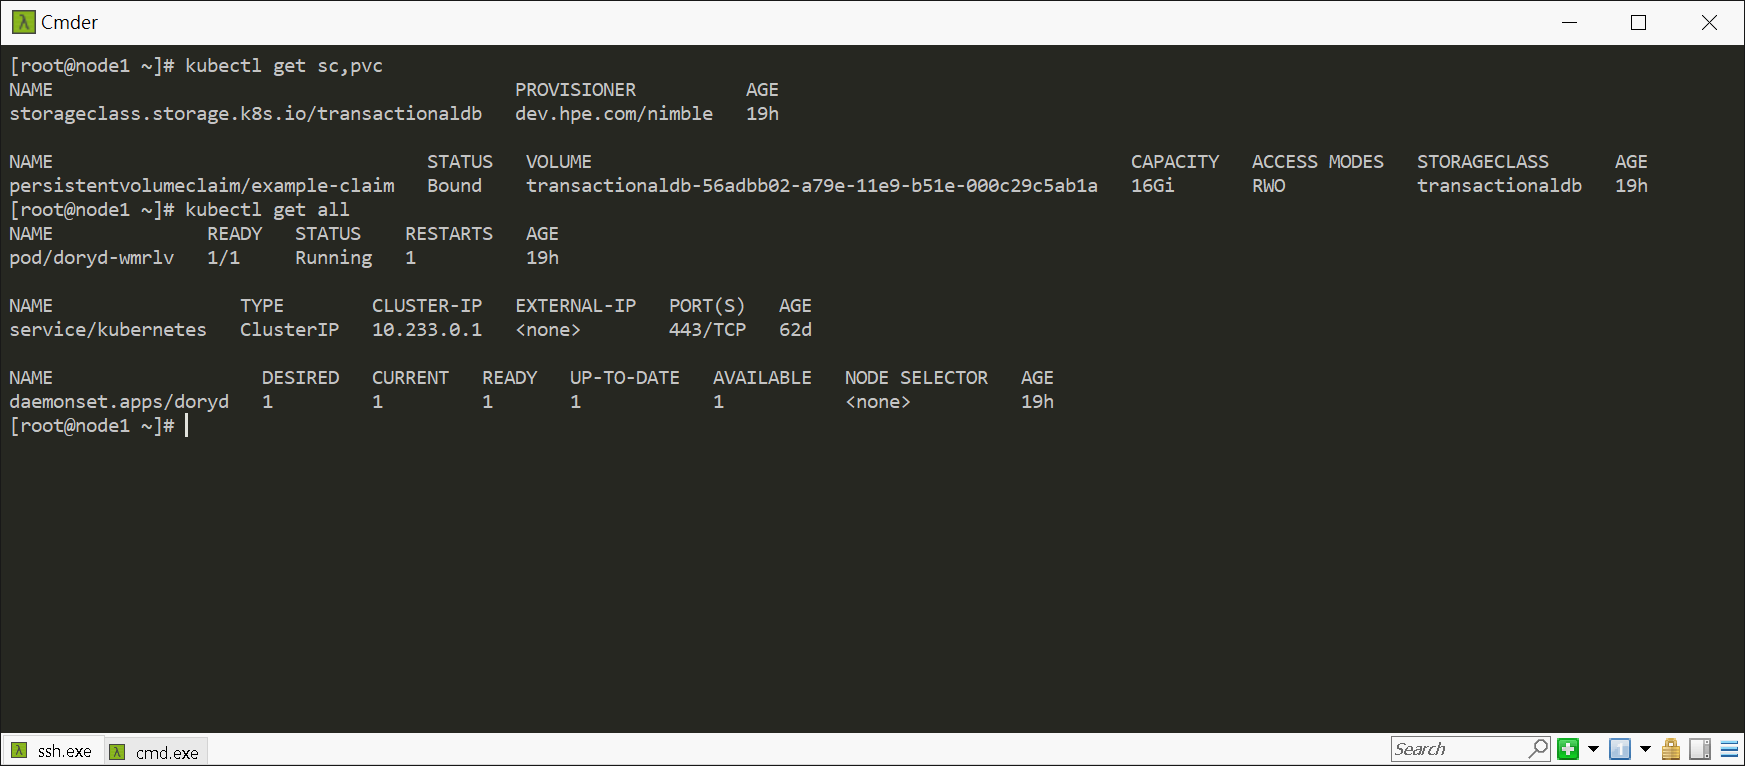Click the lambda icon on ssh.exe tab
Viewport: 1745px width, 766px height.
pyautogui.click(x=19, y=750)
